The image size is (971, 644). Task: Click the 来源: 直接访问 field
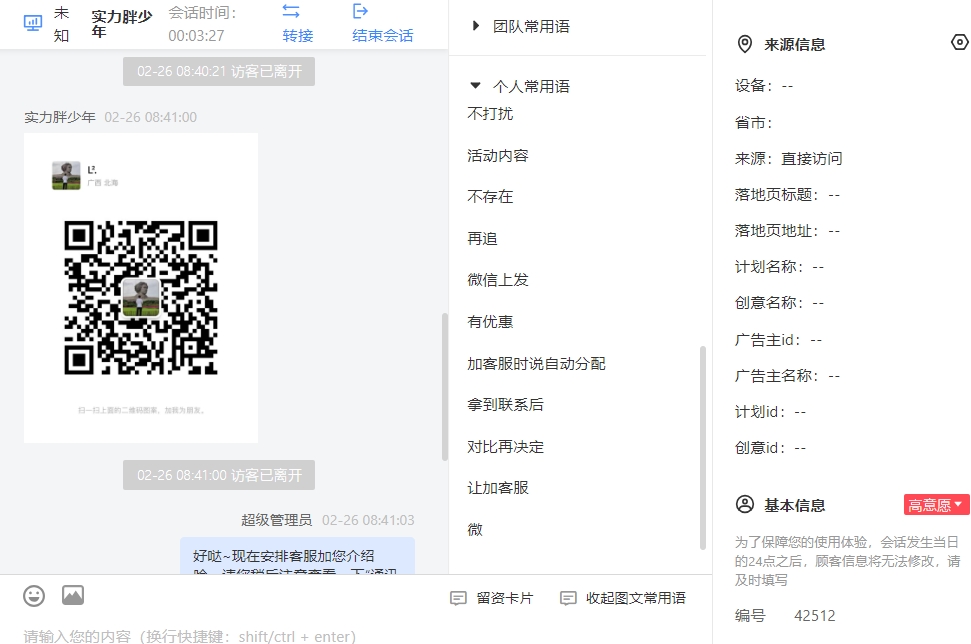[x=788, y=159]
